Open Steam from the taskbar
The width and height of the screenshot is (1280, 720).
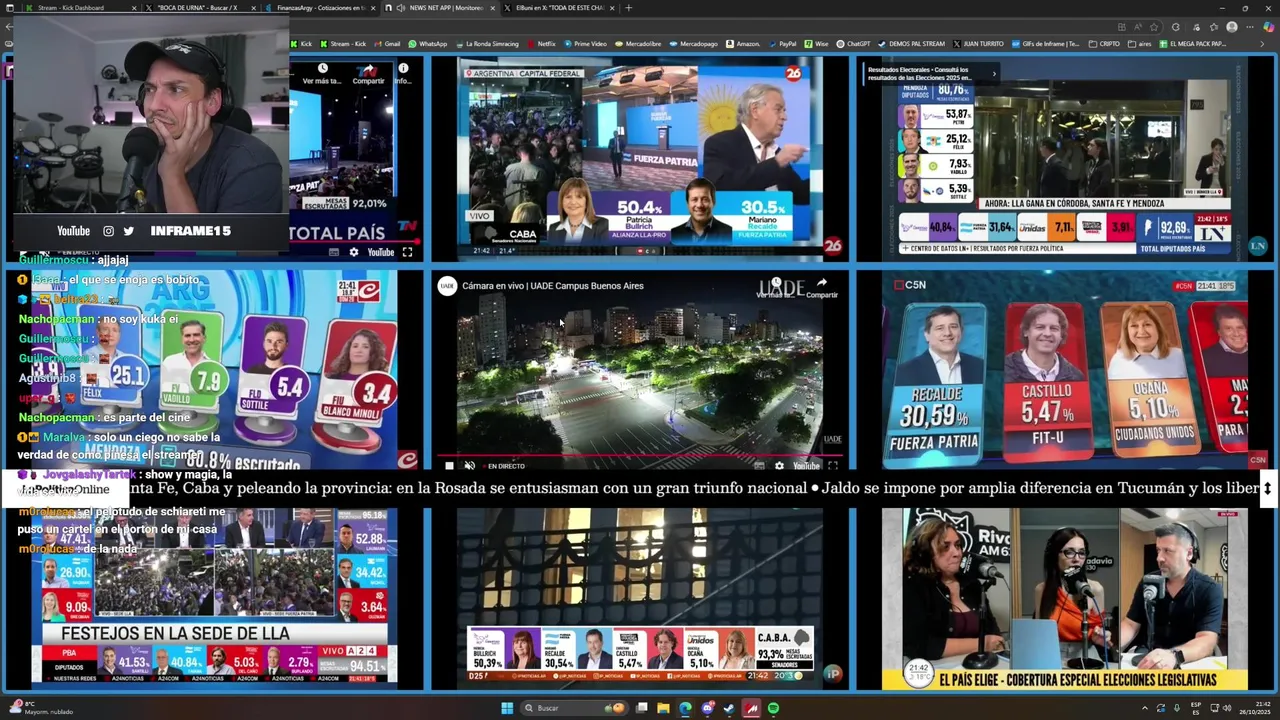click(729, 708)
